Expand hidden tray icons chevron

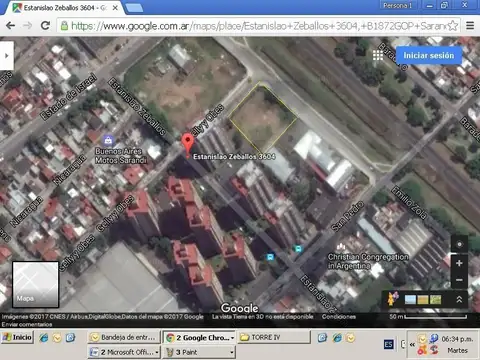coord(412,344)
